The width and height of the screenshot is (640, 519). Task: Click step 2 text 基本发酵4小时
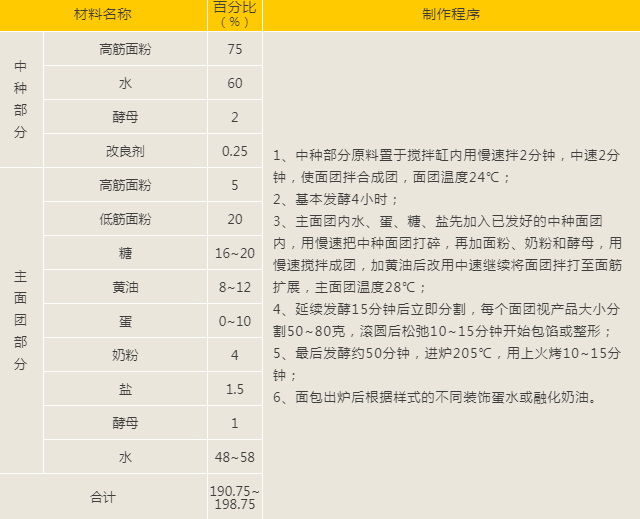(336, 200)
